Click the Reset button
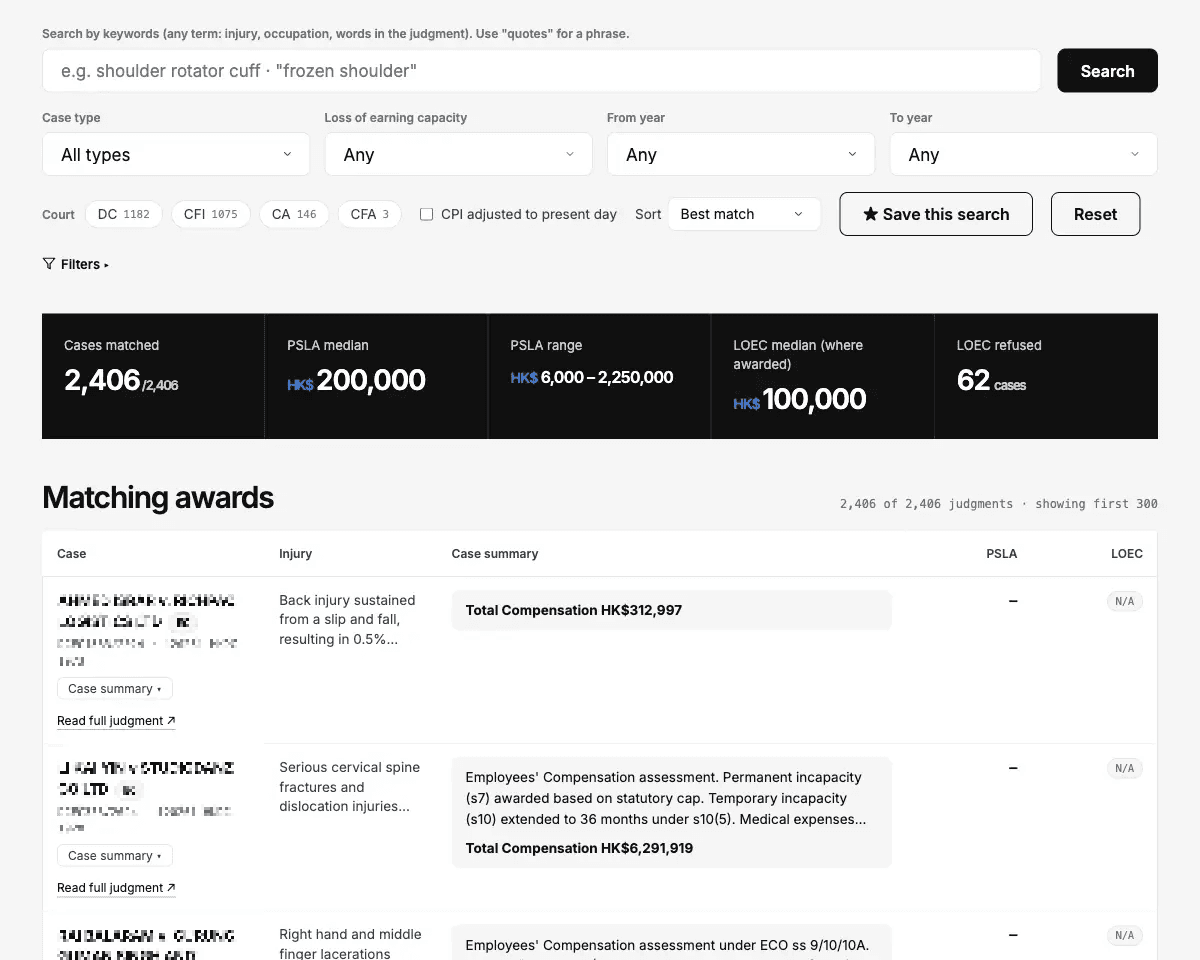This screenshot has width=1200, height=960. tap(1096, 214)
